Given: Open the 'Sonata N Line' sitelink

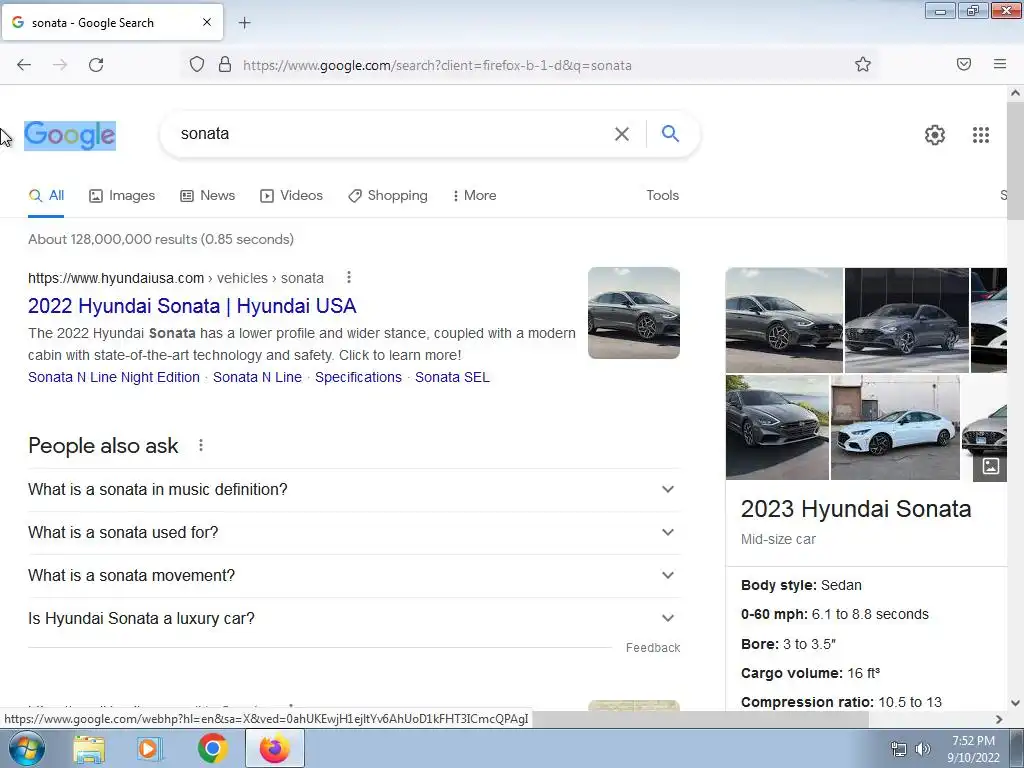Looking at the screenshot, I should point(257,377).
